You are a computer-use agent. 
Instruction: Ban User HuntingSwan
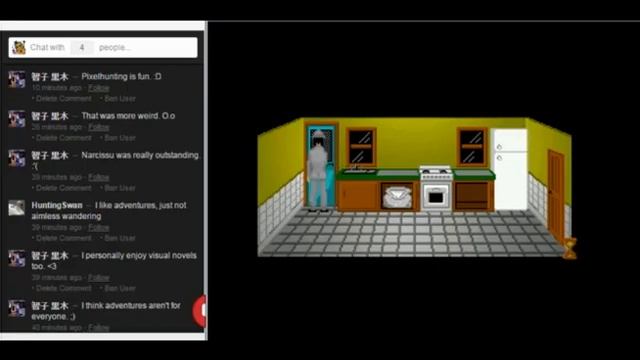[120, 238]
